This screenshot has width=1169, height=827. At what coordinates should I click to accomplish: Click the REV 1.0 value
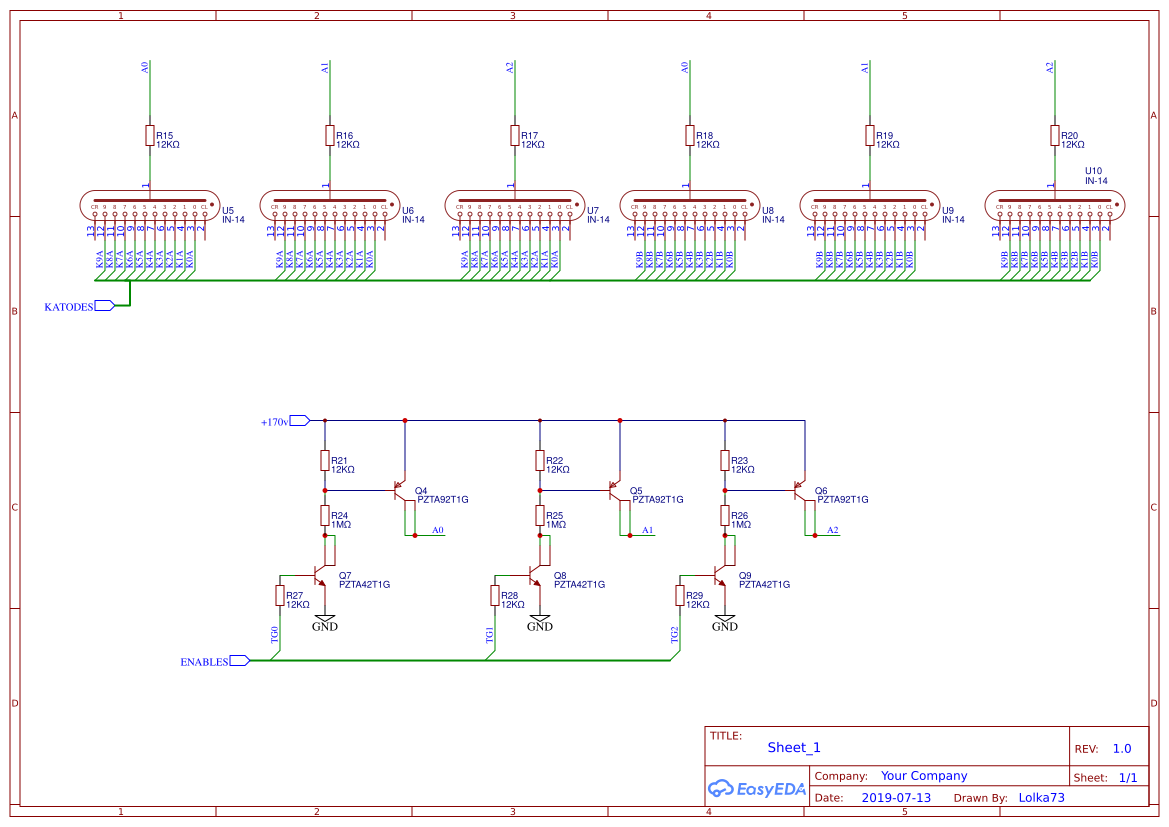point(1122,747)
